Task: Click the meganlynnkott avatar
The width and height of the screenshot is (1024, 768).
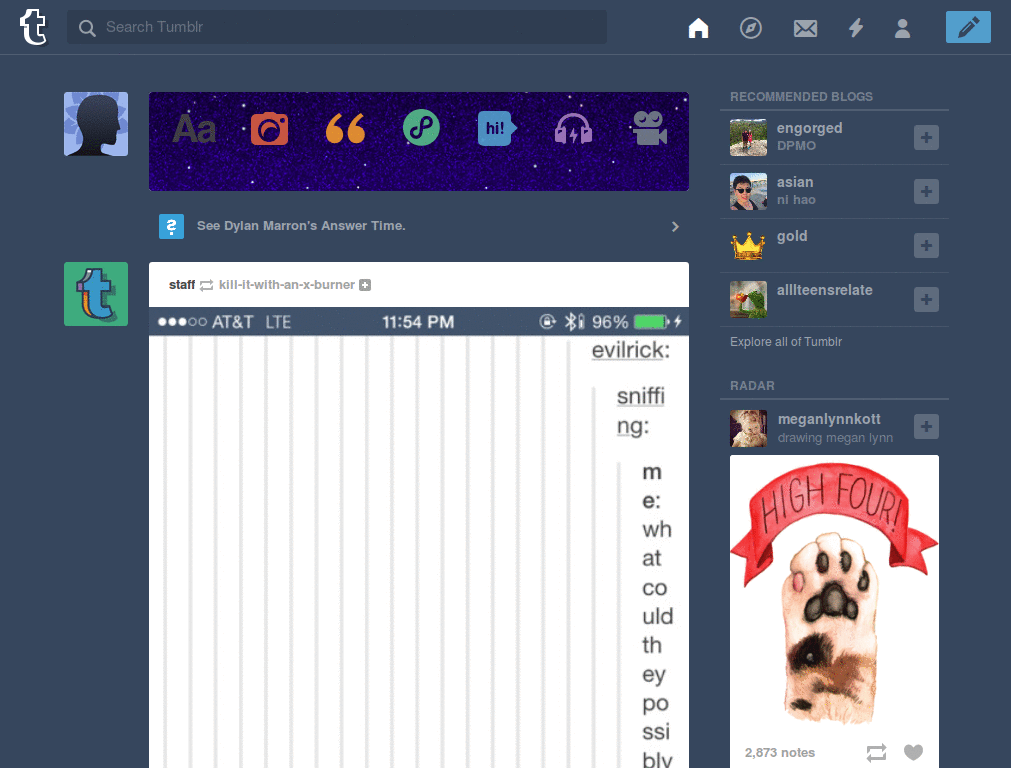Action: point(748,428)
